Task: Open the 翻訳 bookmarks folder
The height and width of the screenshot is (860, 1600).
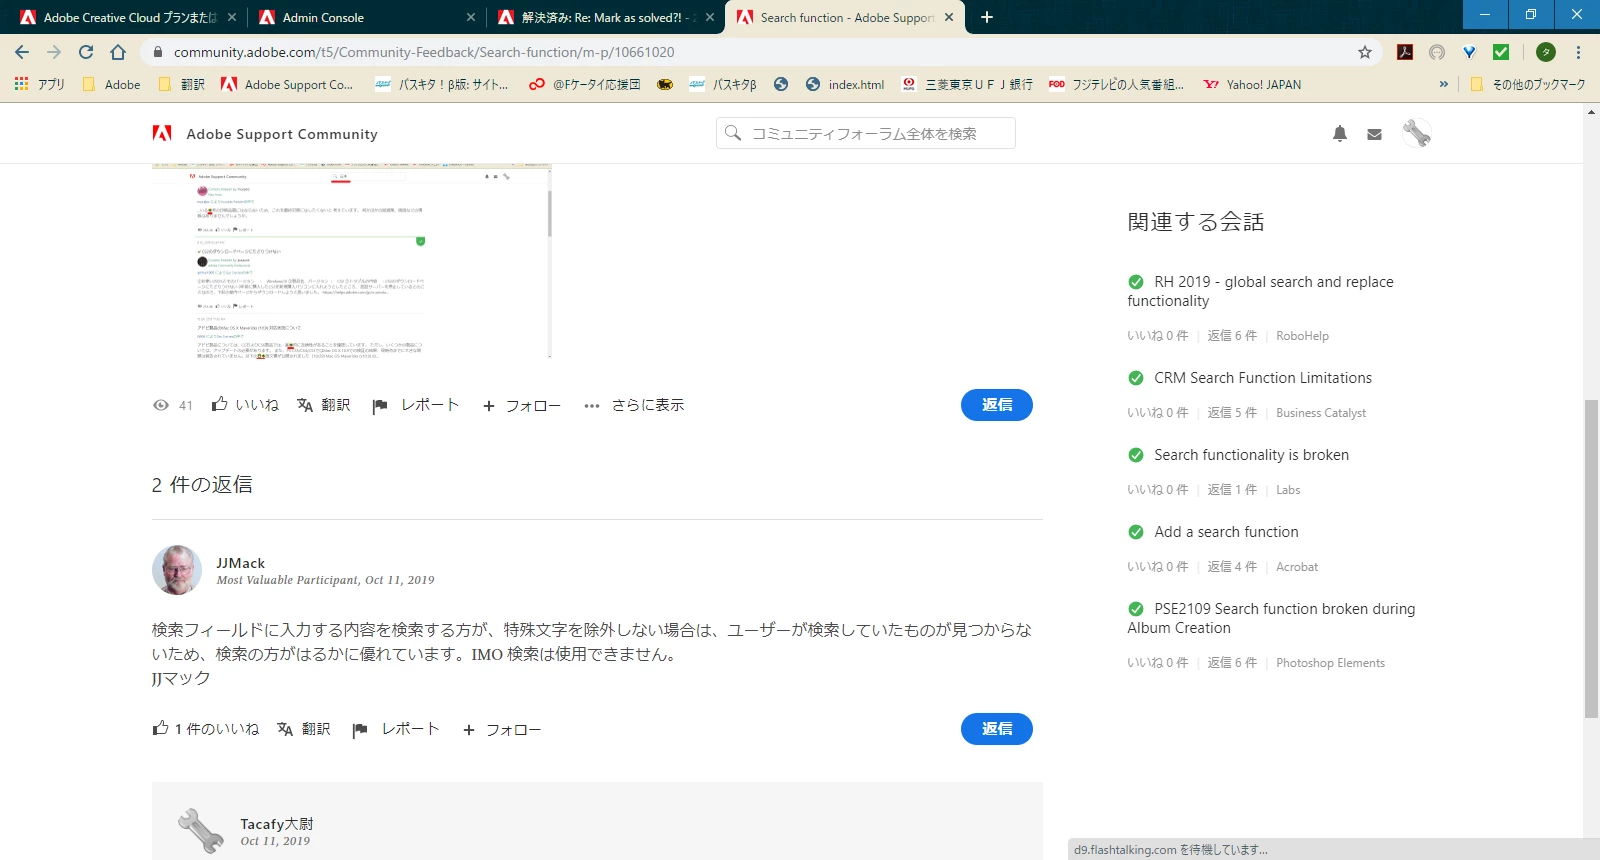Action: pos(182,85)
